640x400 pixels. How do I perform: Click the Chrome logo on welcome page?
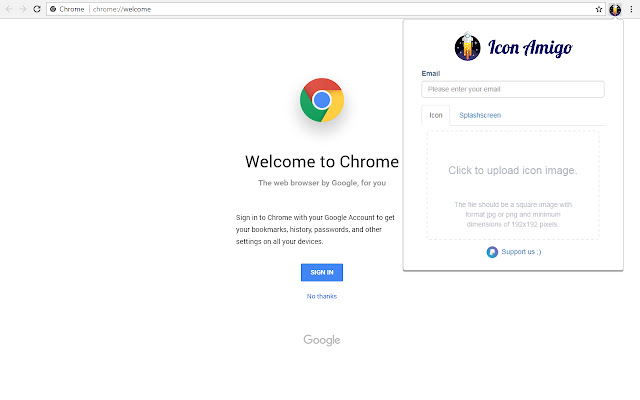pyautogui.click(x=322, y=100)
